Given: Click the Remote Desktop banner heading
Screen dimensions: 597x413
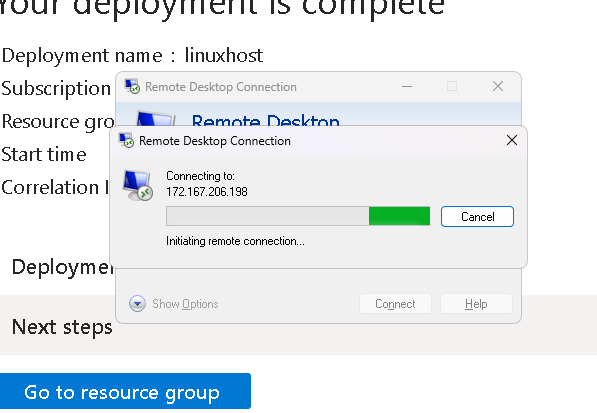Looking at the screenshot, I should pos(265,120).
